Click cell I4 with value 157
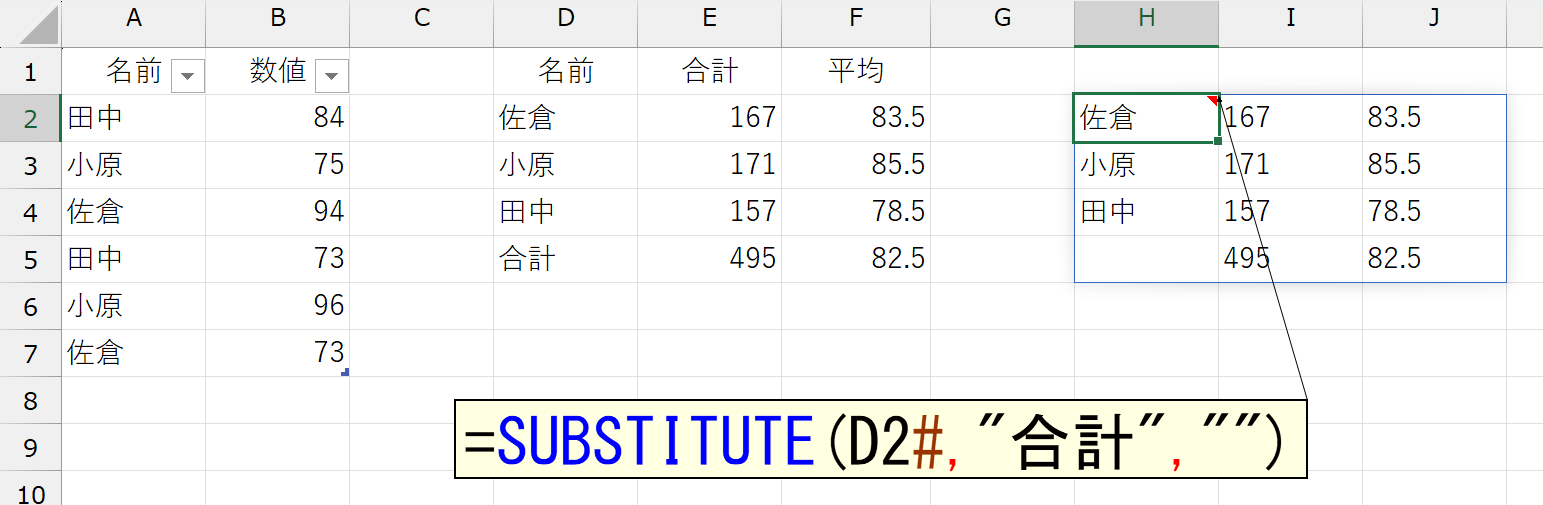Viewport: 1543px width, 505px height. (x=1291, y=212)
